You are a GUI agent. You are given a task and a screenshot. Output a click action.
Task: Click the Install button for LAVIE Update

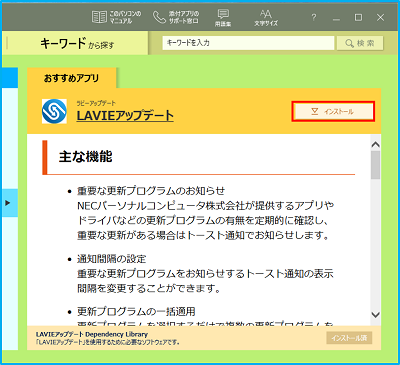[333, 111]
